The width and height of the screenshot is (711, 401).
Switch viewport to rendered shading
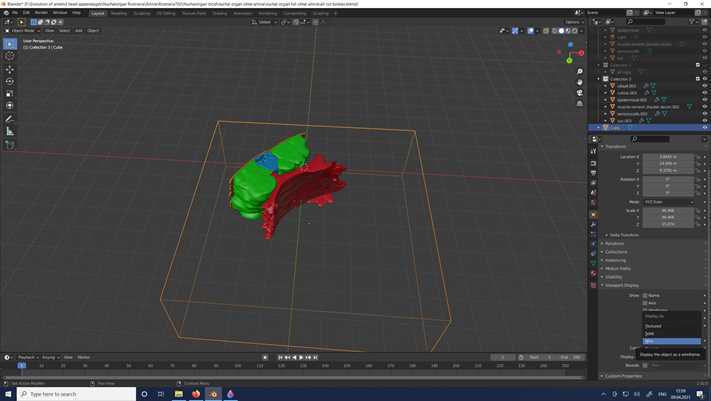point(575,31)
